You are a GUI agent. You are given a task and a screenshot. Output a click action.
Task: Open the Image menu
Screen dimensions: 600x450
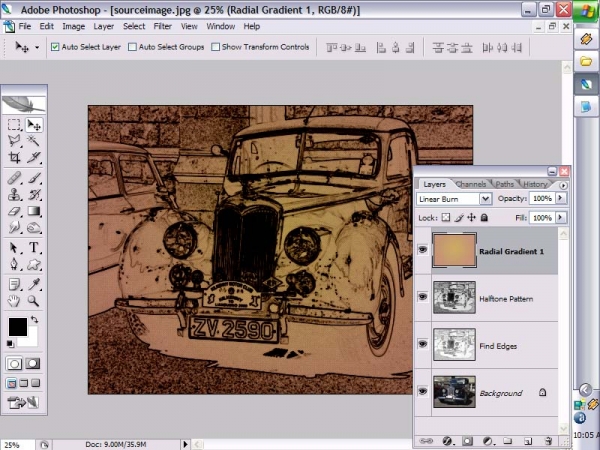tap(73, 26)
